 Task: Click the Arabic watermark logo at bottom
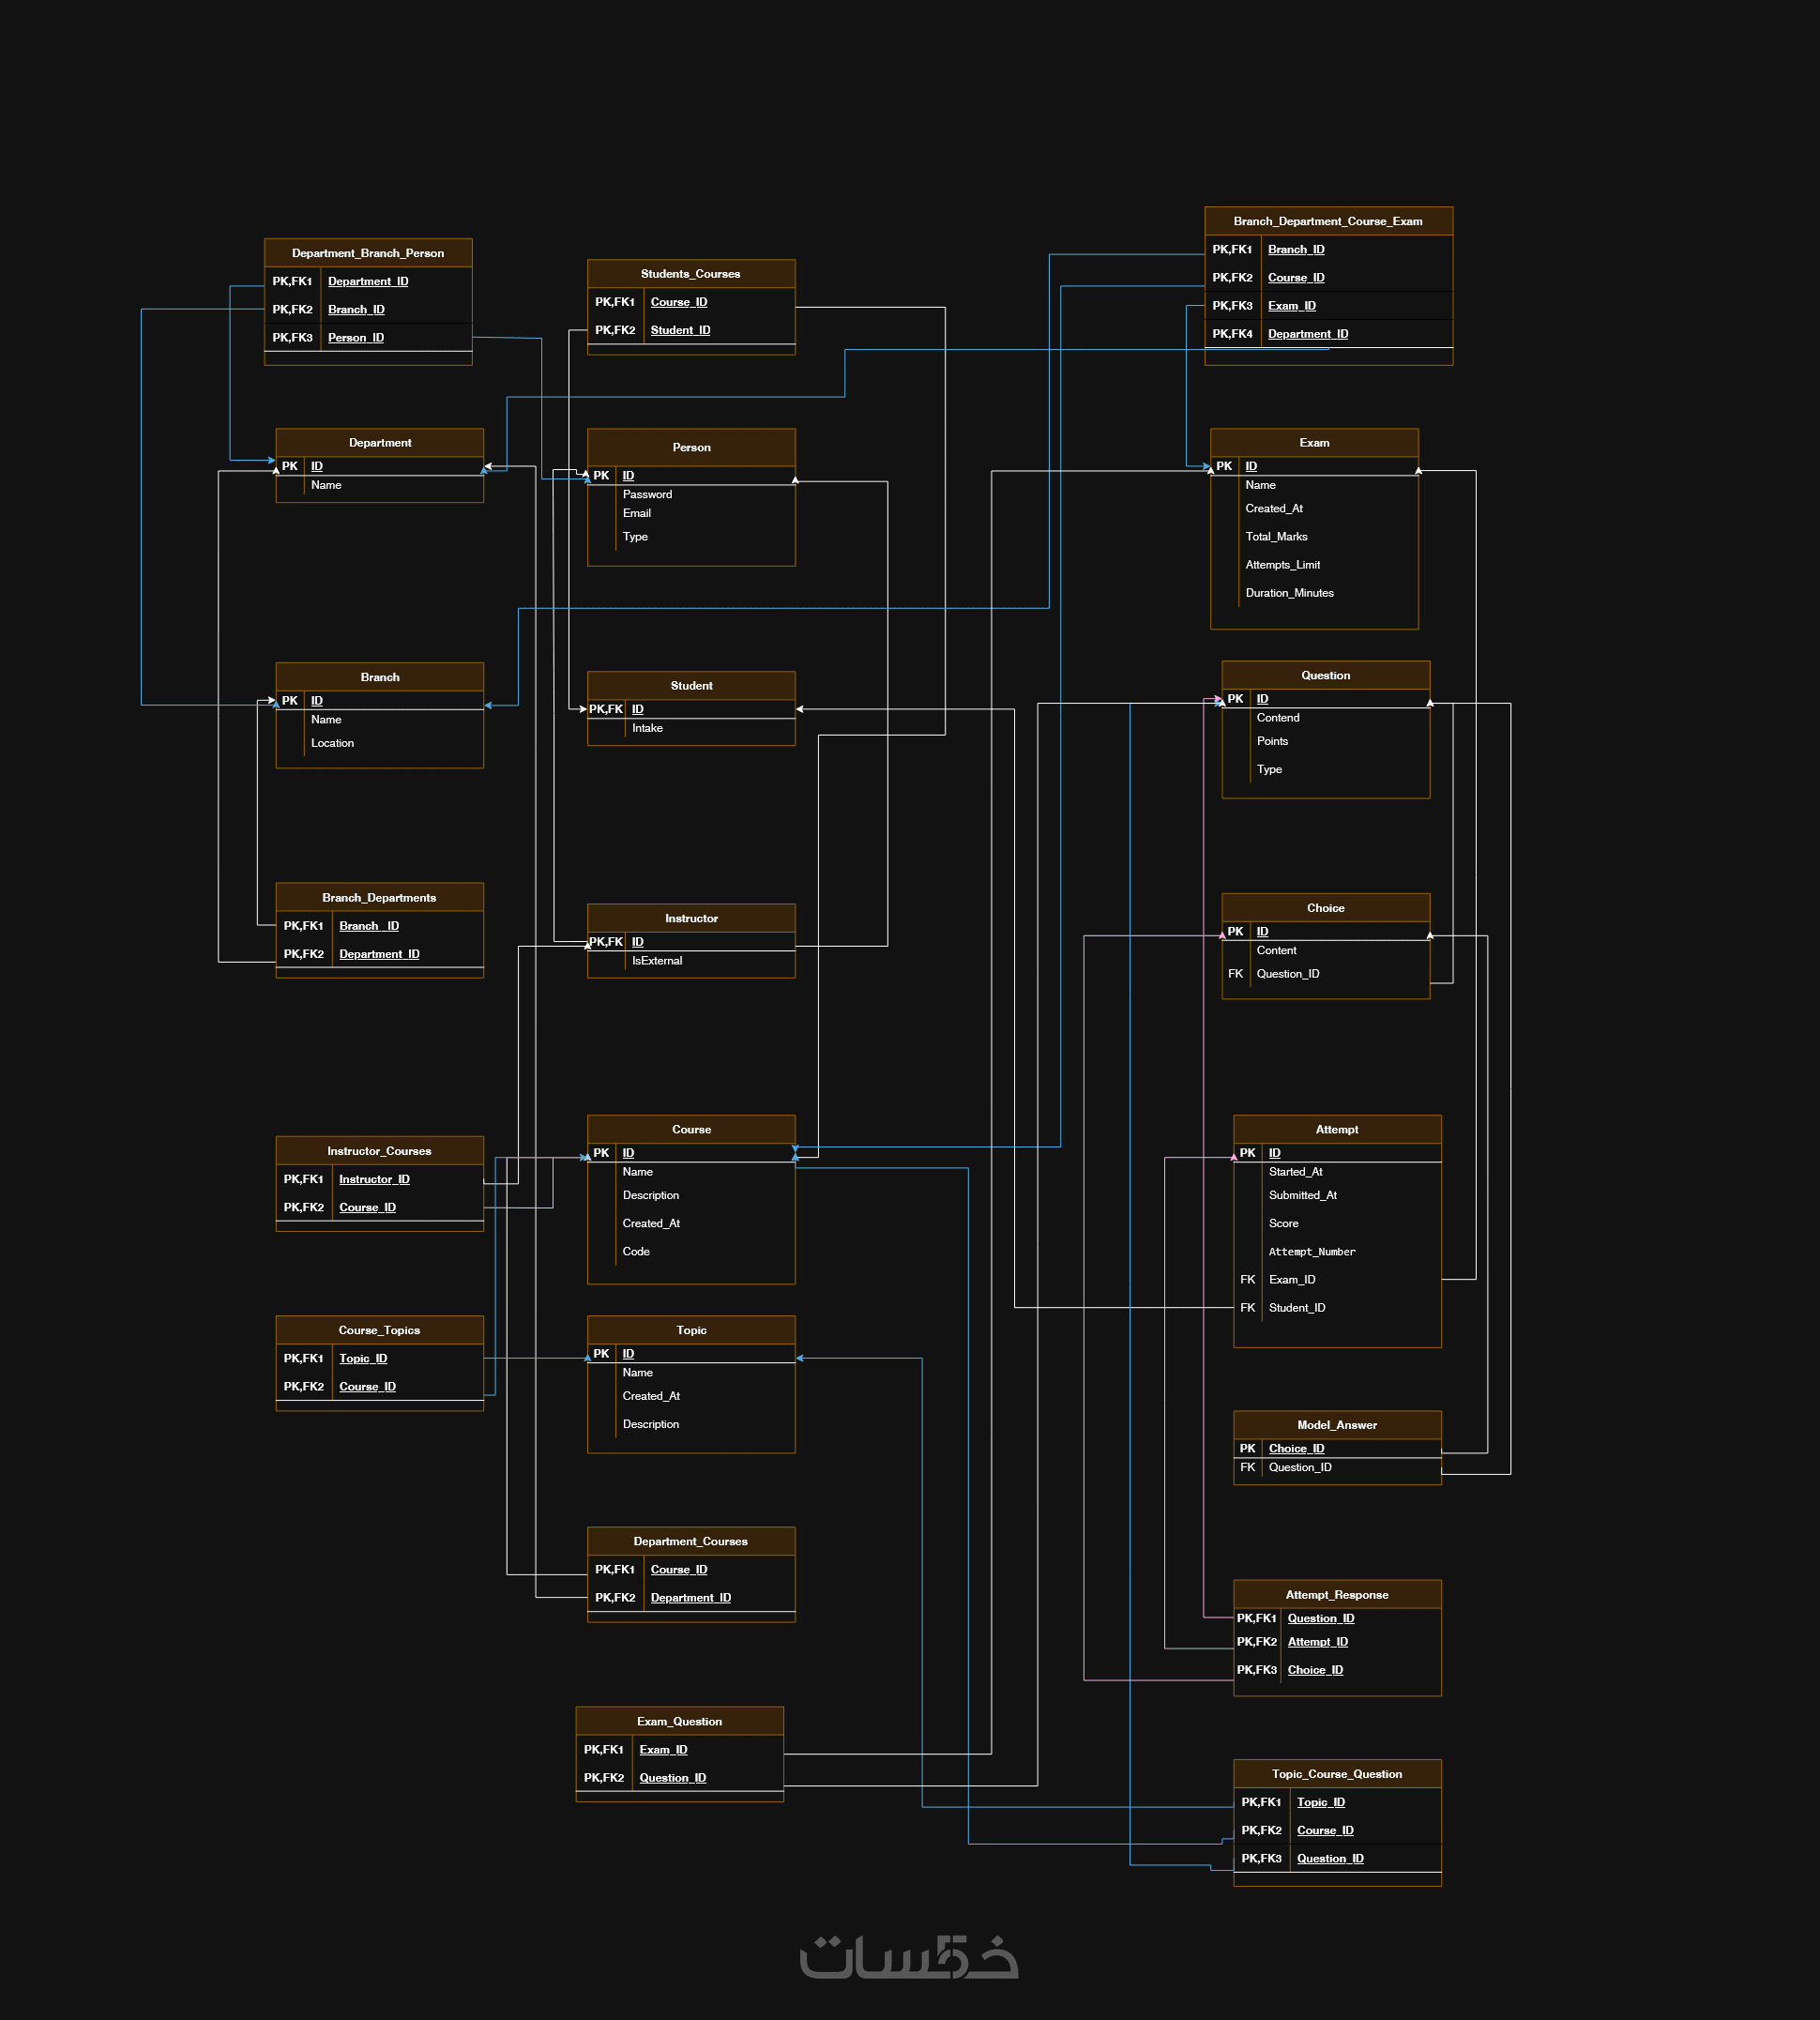(x=909, y=1958)
